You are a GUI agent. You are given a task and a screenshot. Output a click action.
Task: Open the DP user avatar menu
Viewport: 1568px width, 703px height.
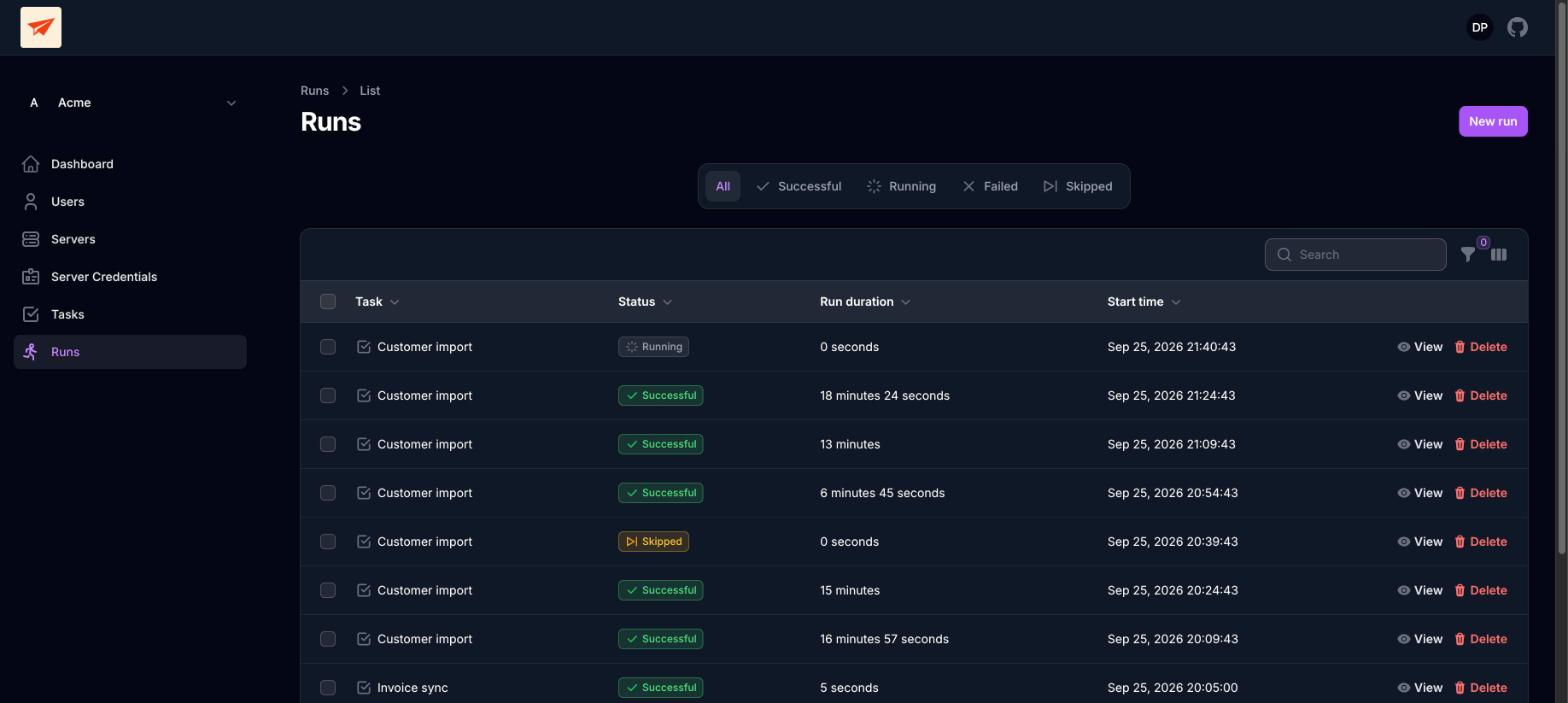pyautogui.click(x=1479, y=27)
